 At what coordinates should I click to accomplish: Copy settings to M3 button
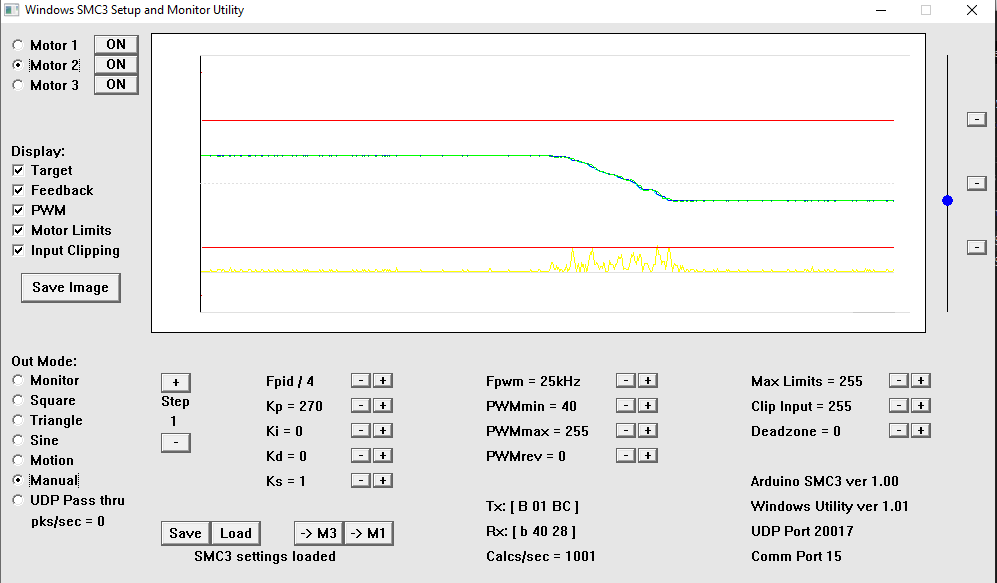[x=318, y=533]
